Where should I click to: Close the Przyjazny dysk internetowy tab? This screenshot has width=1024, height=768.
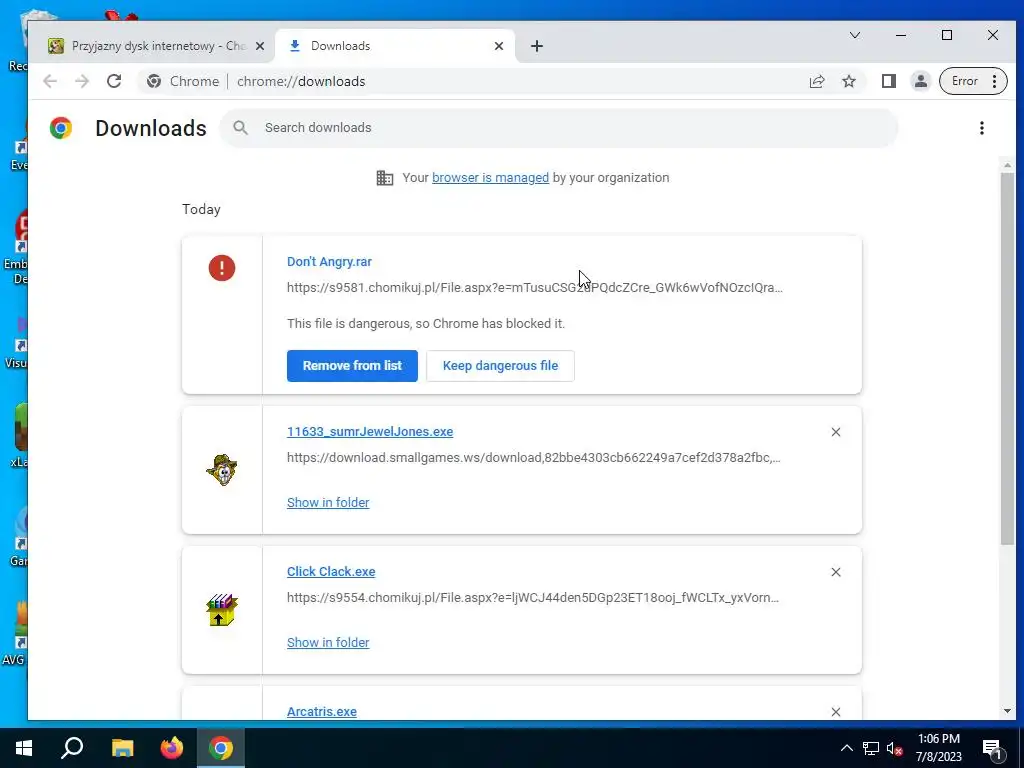pos(259,46)
